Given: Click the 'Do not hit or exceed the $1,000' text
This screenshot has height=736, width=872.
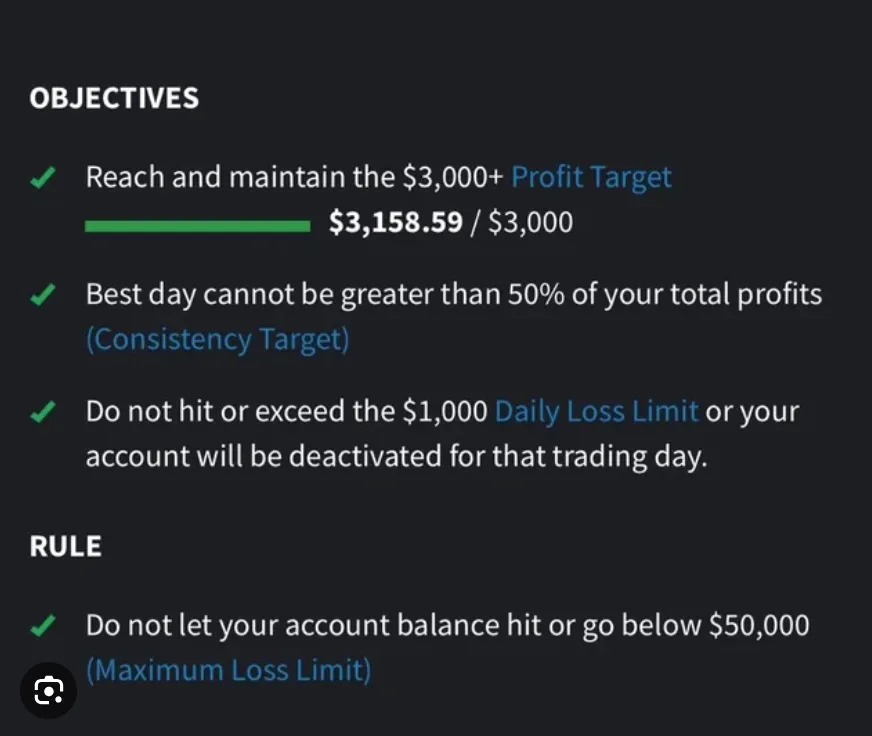Looking at the screenshot, I should click(286, 412).
